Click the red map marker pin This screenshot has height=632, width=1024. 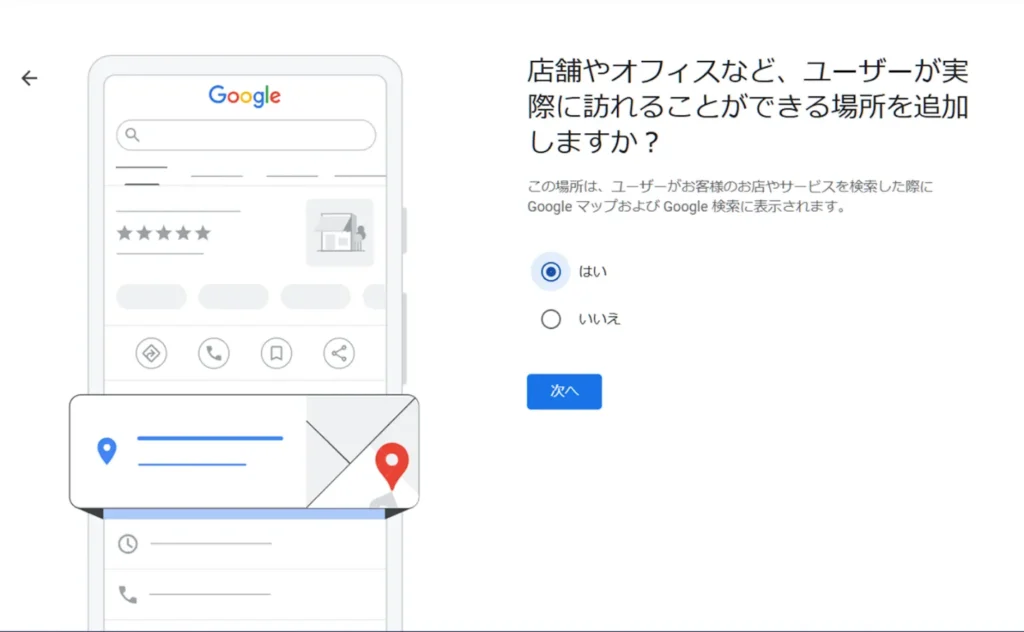click(391, 465)
